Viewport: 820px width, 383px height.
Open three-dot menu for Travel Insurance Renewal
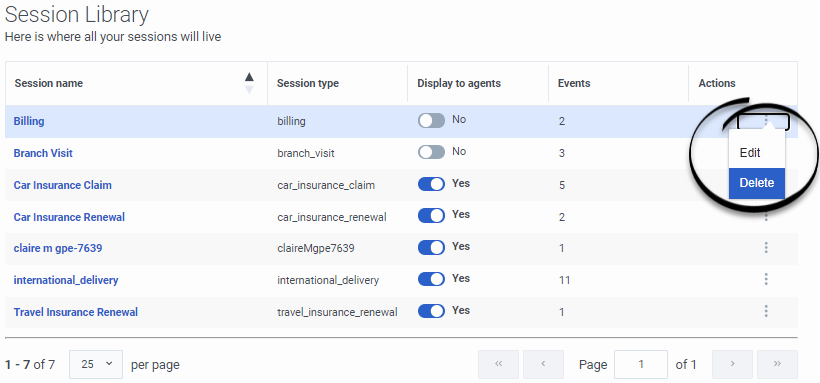[766, 311]
